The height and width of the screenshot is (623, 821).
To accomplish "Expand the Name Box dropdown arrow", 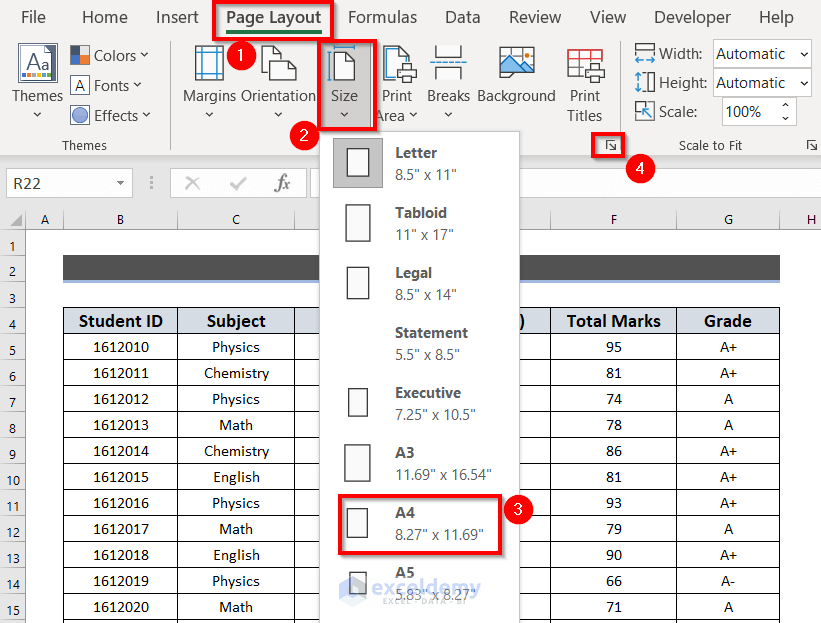I will point(120,183).
